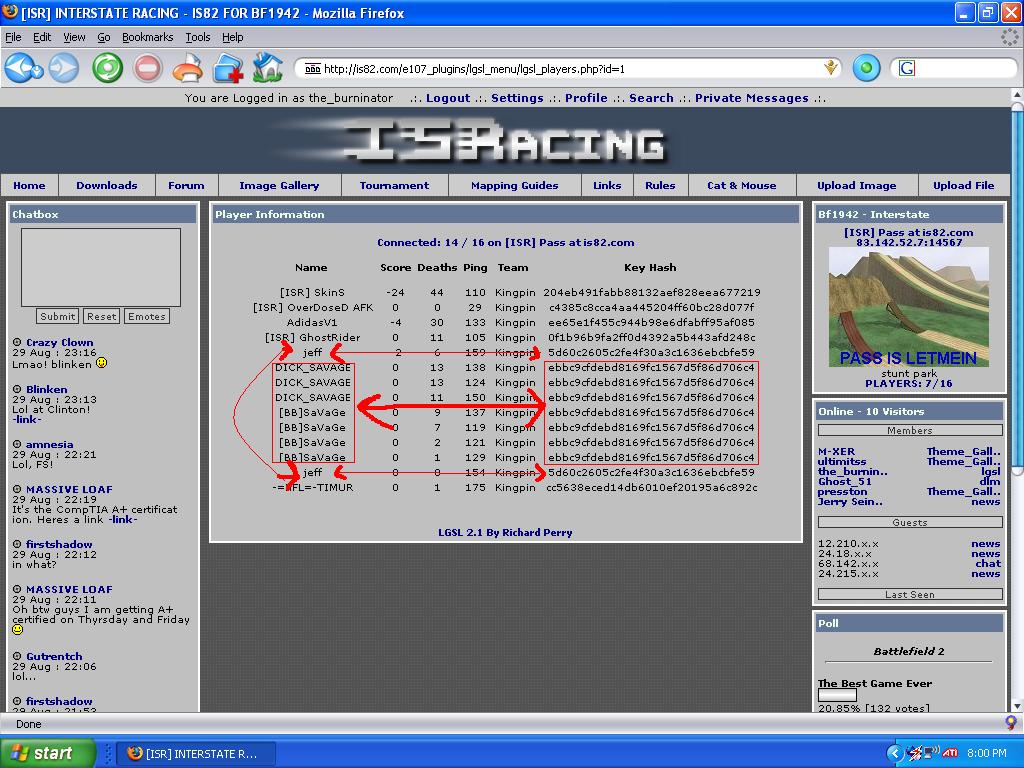The height and width of the screenshot is (768, 1024).
Task: Open the PLAYERS: 7/16 link
Action: (908, 383)
